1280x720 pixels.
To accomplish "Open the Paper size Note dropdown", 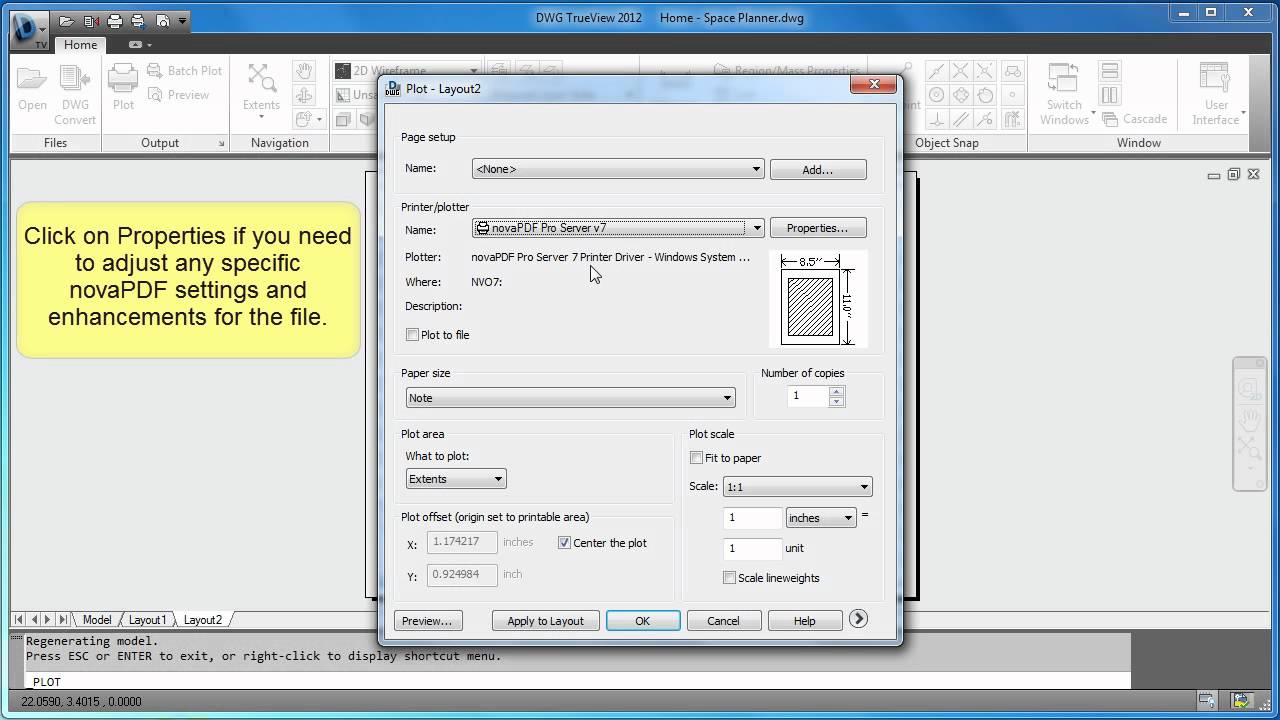I will click(570, 398).
